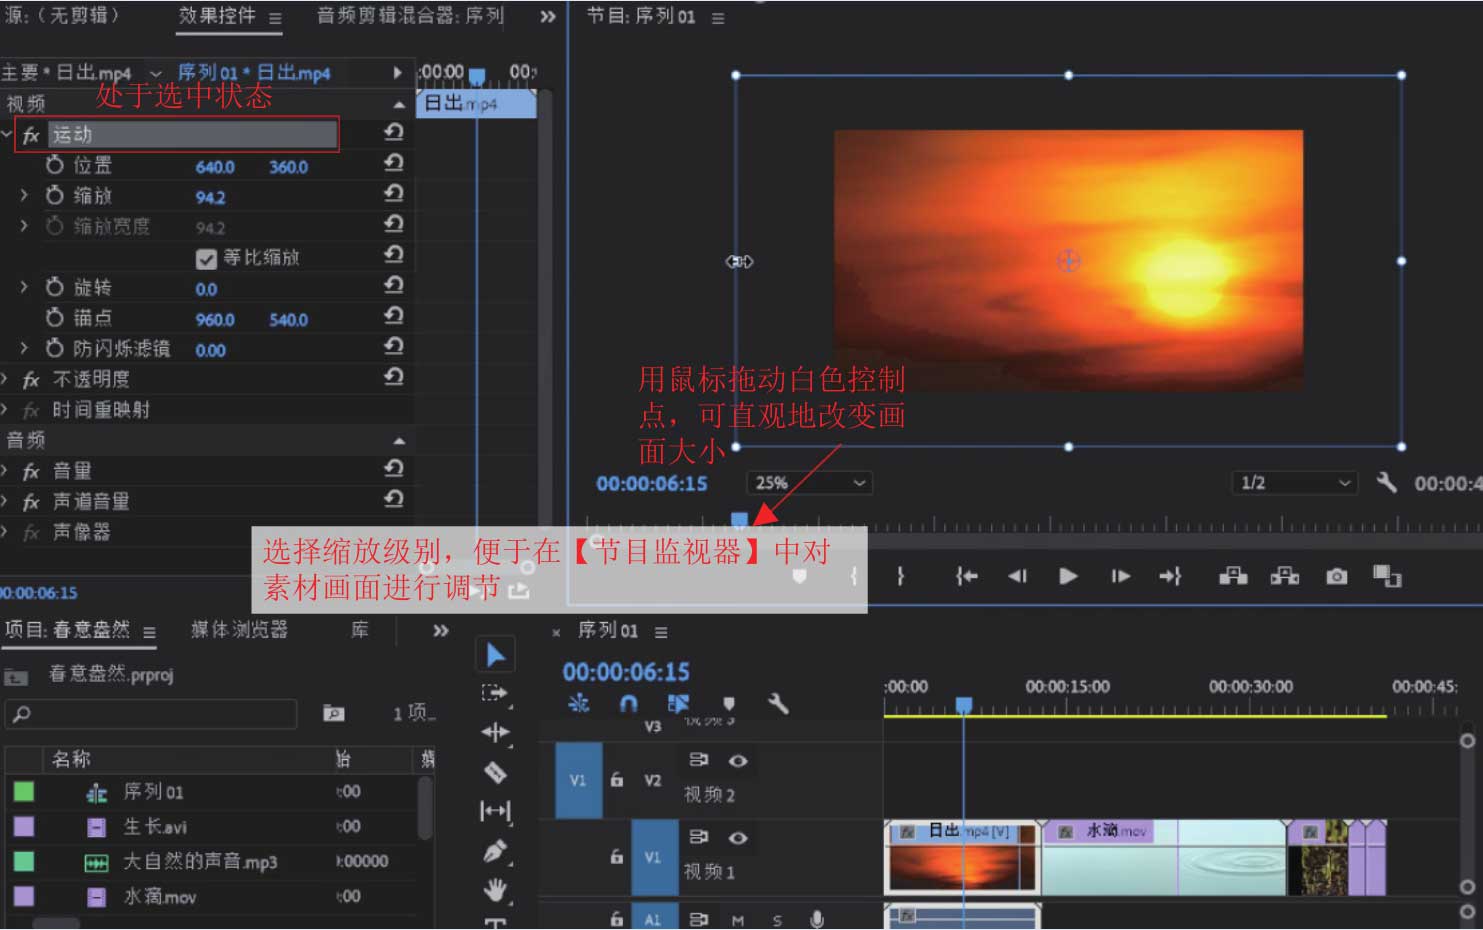1483x930 pixels.
Task: Toggle animation stopwatch for 位置
Action: click(x=55, y=165)
